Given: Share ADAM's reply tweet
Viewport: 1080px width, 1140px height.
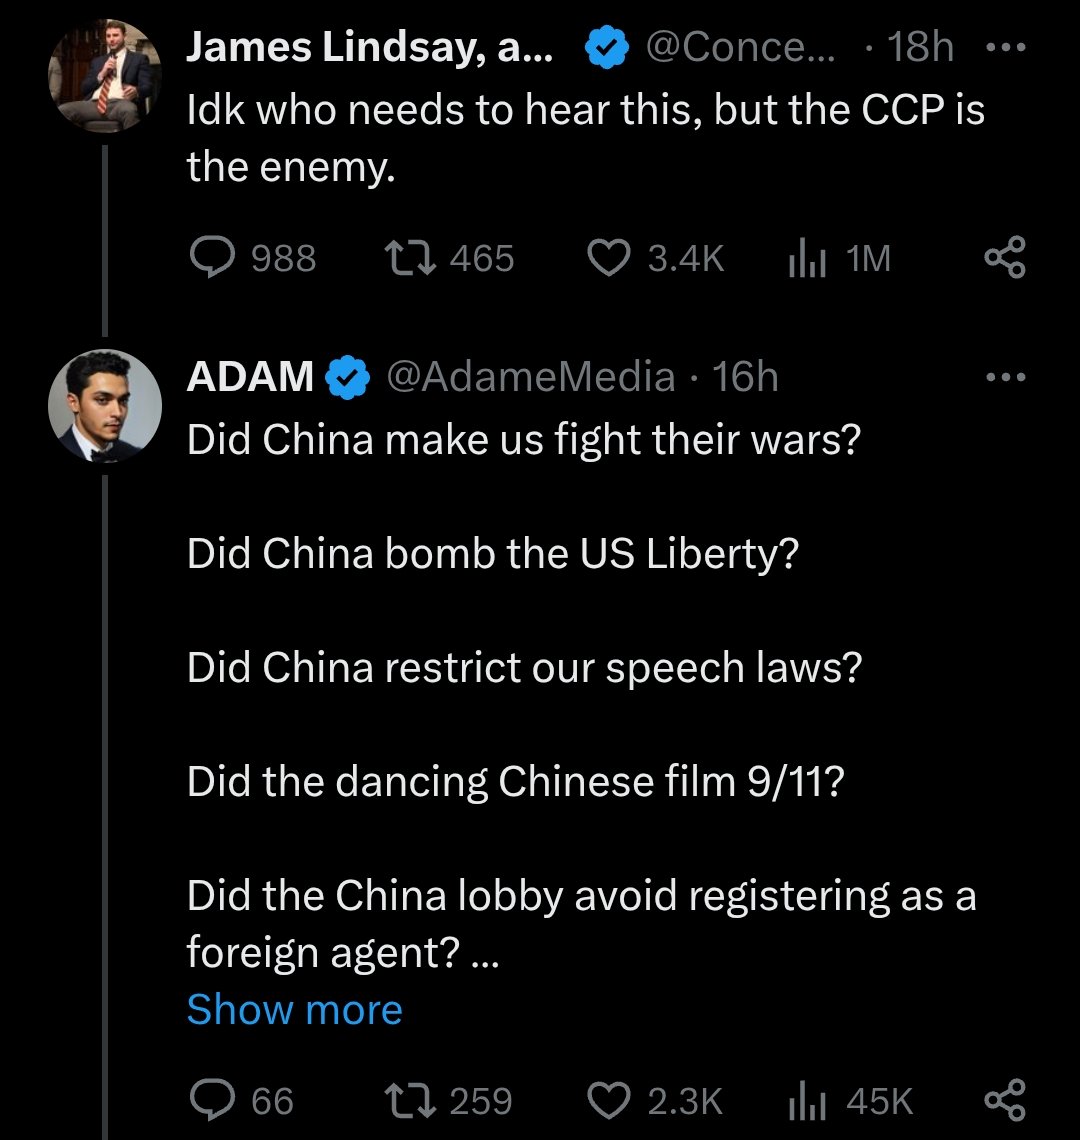Looking at the screenshot, I should pos(1004,1100).
